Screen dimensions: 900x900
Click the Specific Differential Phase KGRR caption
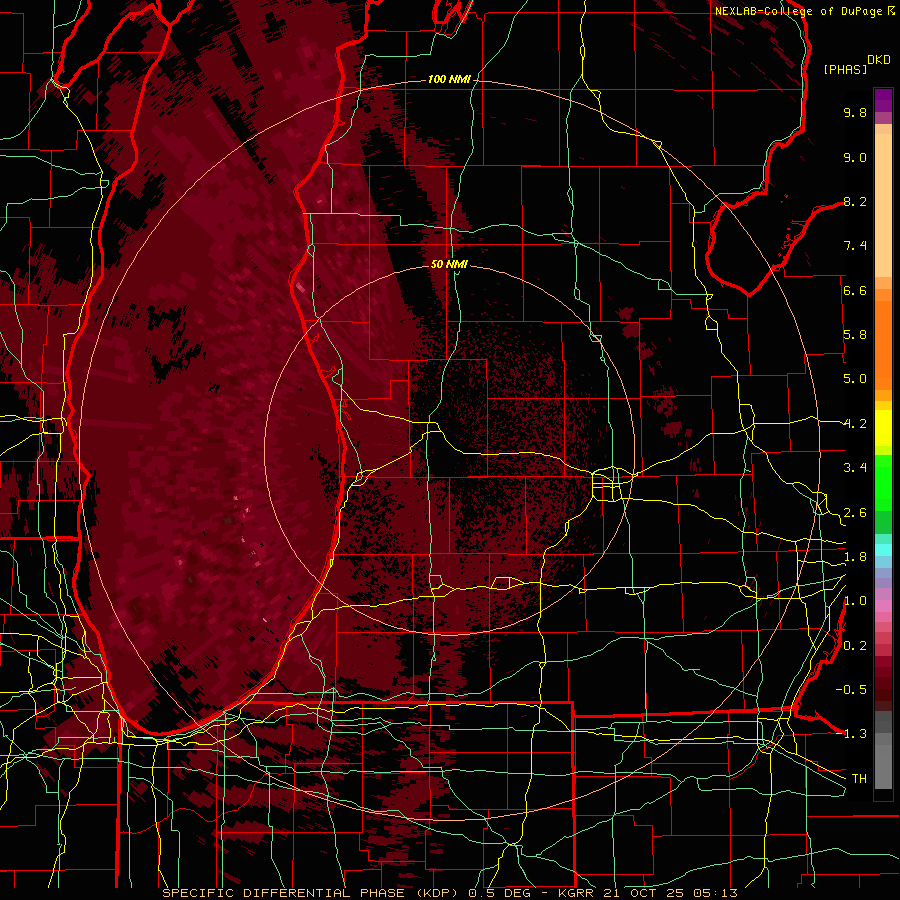449,893
